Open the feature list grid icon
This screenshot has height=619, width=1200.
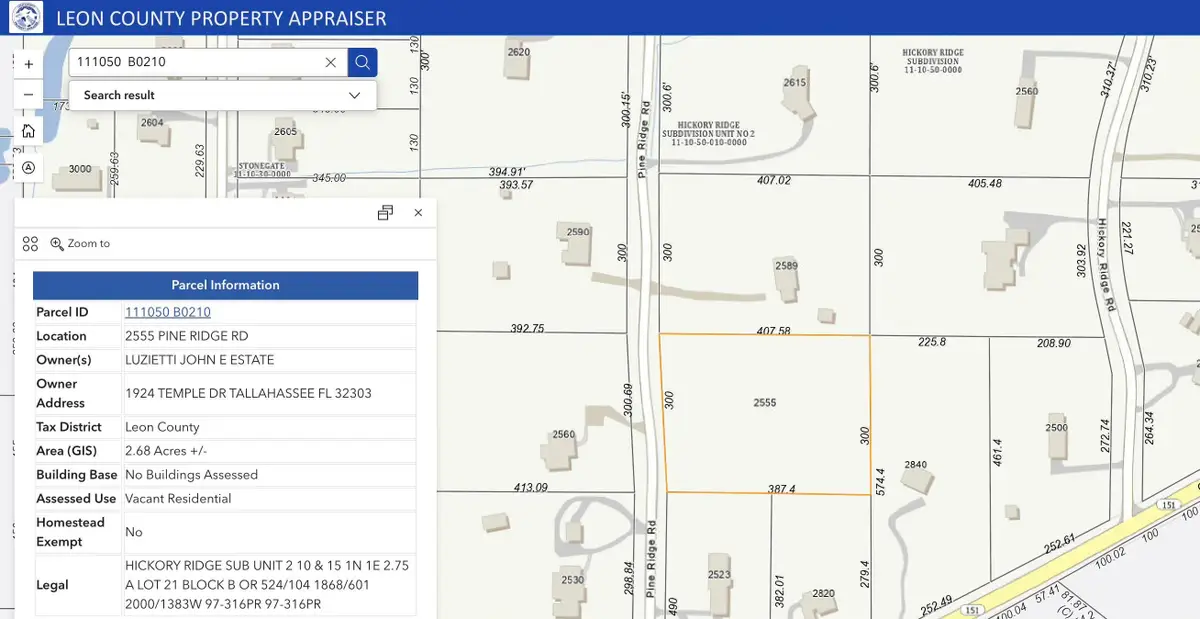(x=30, y=243)
